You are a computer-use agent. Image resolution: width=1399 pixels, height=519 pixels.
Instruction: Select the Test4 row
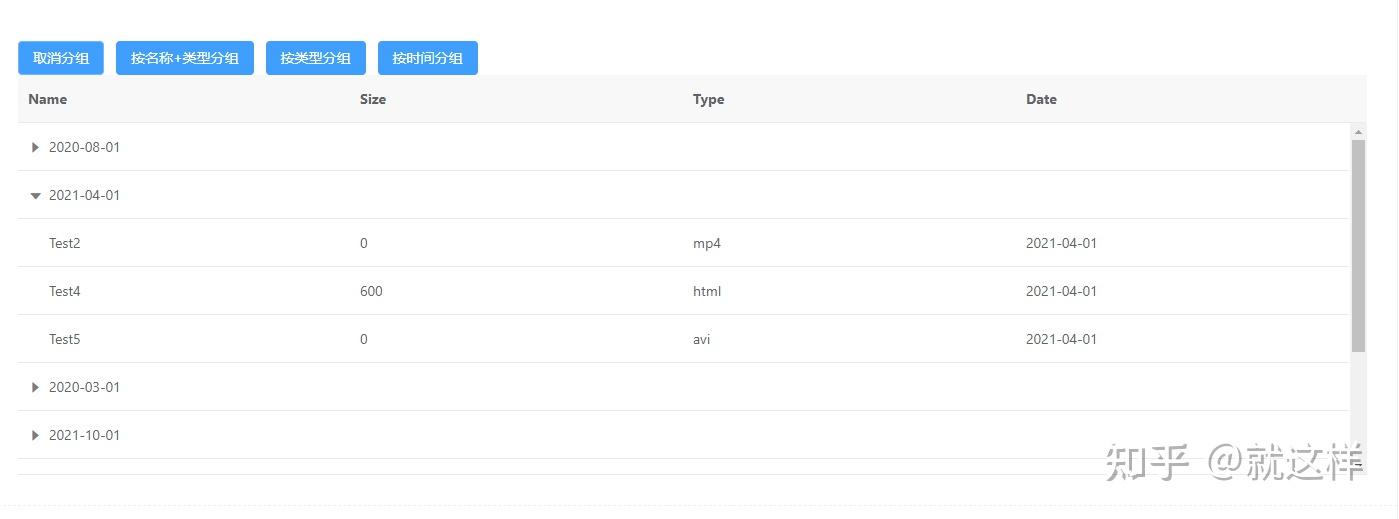(65, 291)
